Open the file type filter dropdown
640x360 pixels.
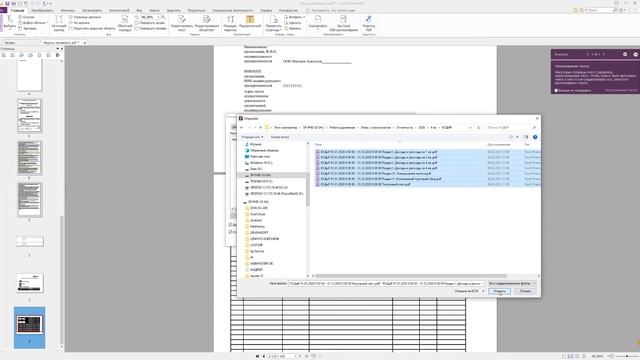[512, 283]
